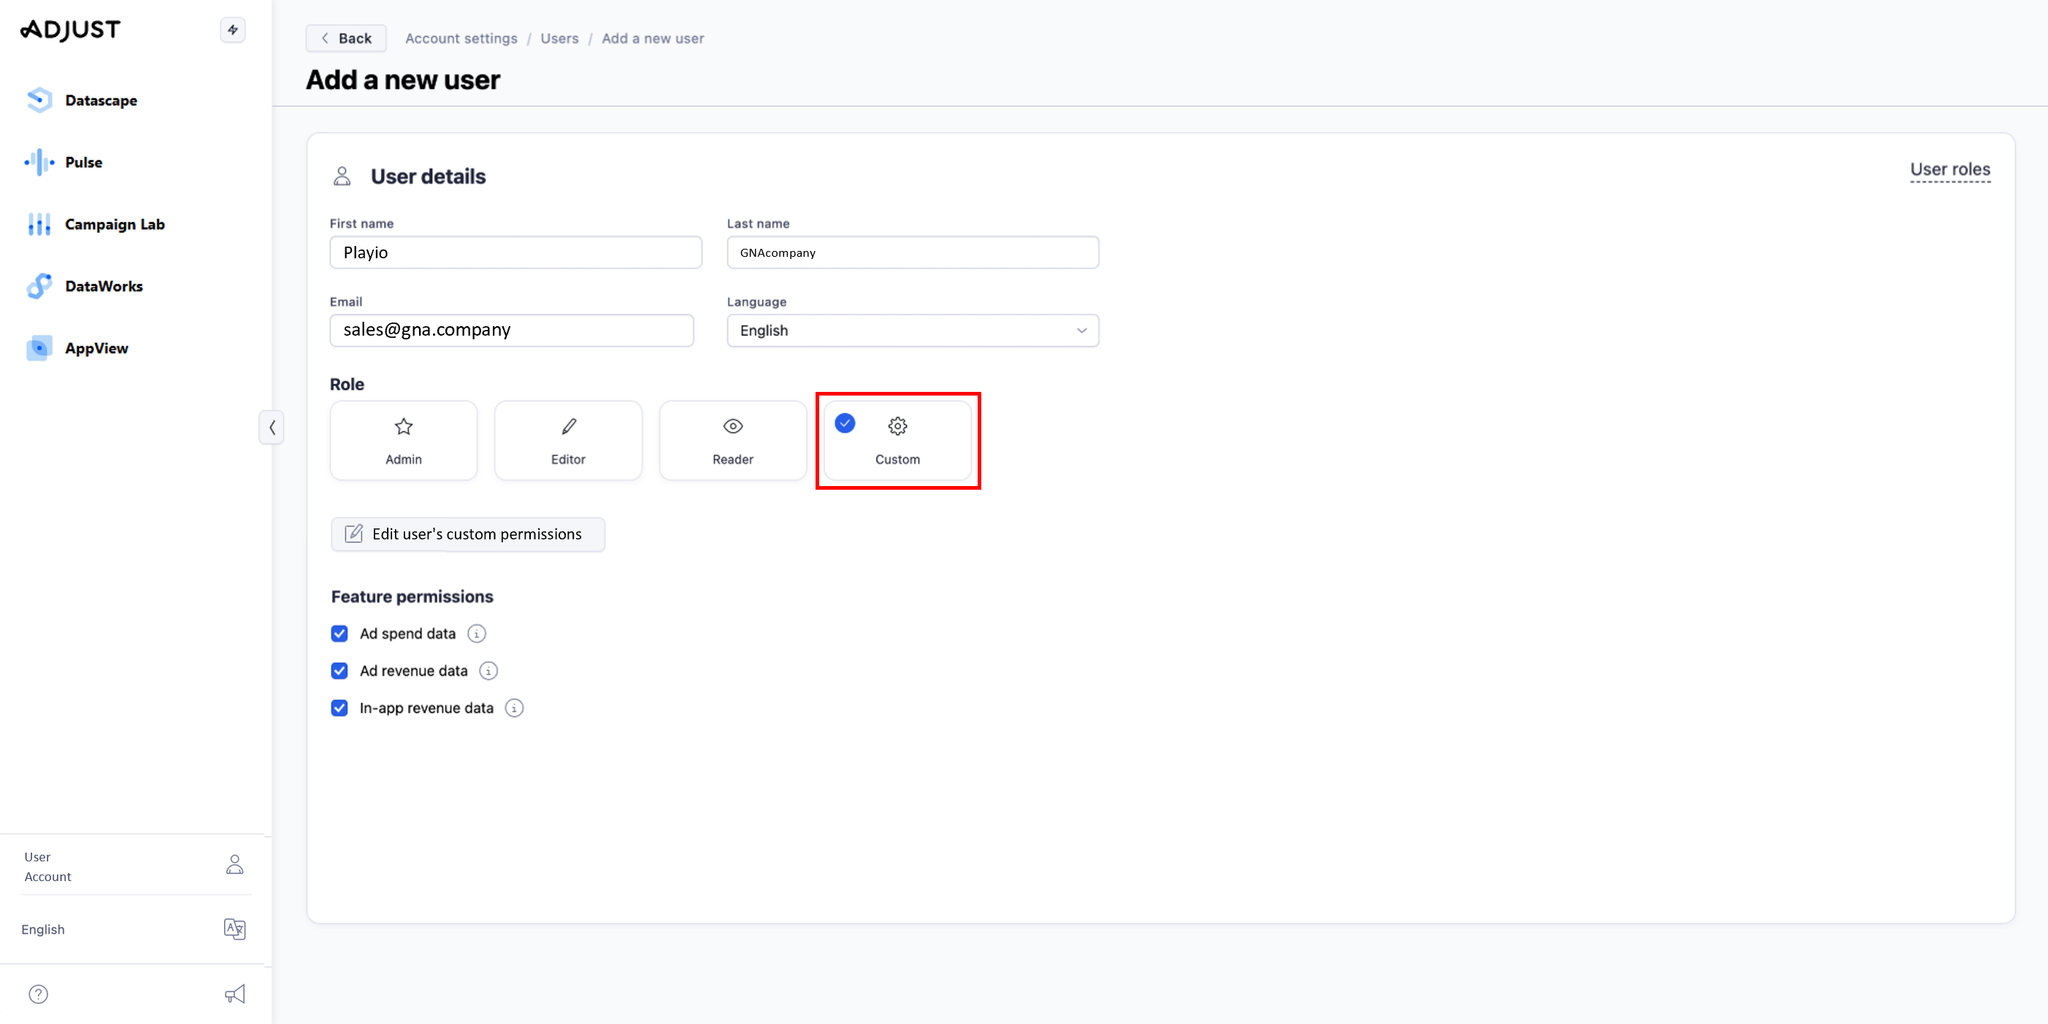Screen dimensions: 2048x1024
Task: Click the Adjust logo
Action: [70, 30]
